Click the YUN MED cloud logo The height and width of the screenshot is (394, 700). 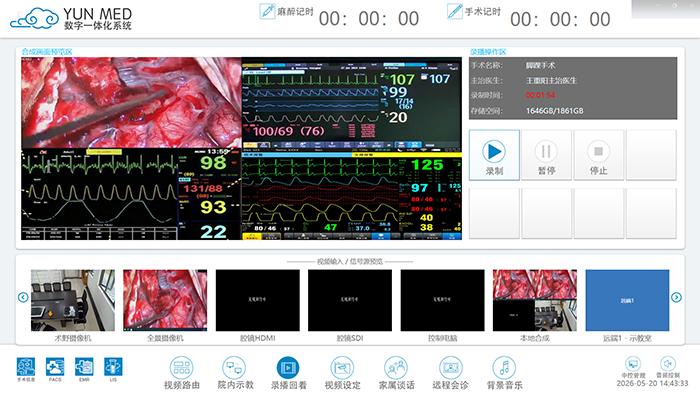(34, 19)
